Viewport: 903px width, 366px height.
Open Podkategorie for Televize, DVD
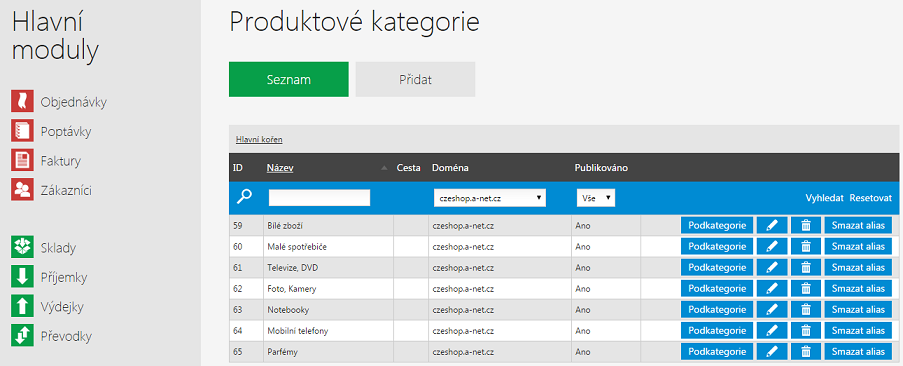pyautogui.click(x=717, y=268)
